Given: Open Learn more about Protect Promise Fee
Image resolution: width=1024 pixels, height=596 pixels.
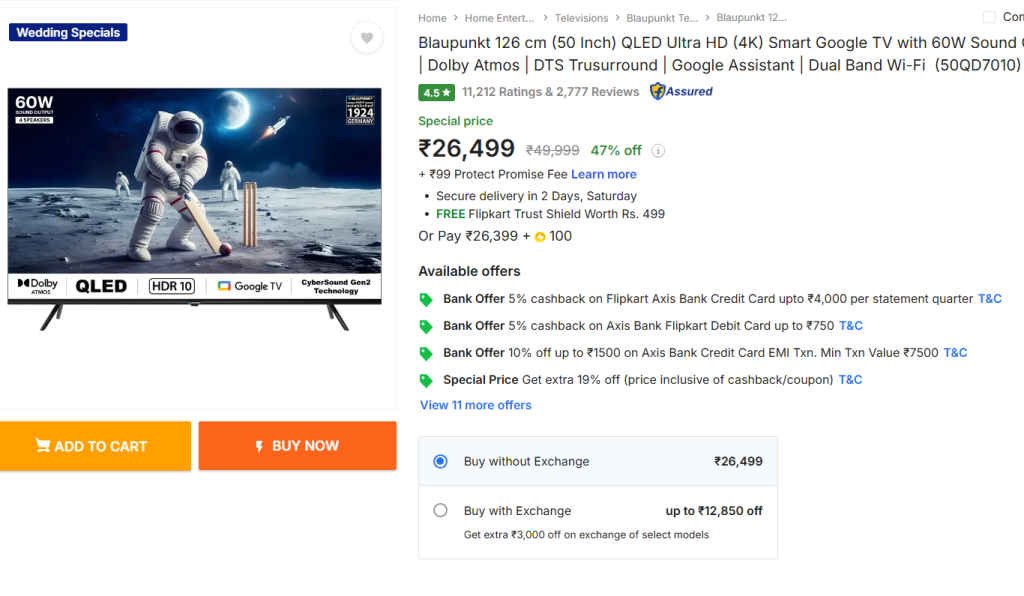Looking at the screenshot, I should point(604,173).
